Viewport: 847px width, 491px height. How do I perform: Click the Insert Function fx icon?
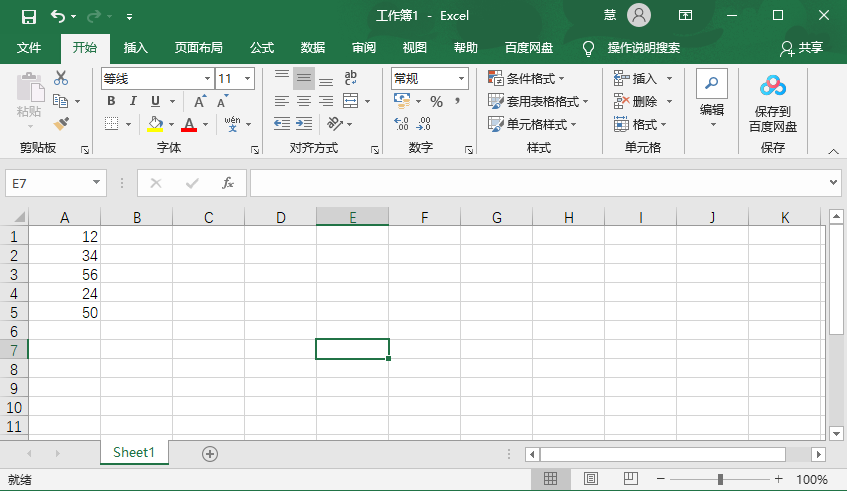click(228, 183)
